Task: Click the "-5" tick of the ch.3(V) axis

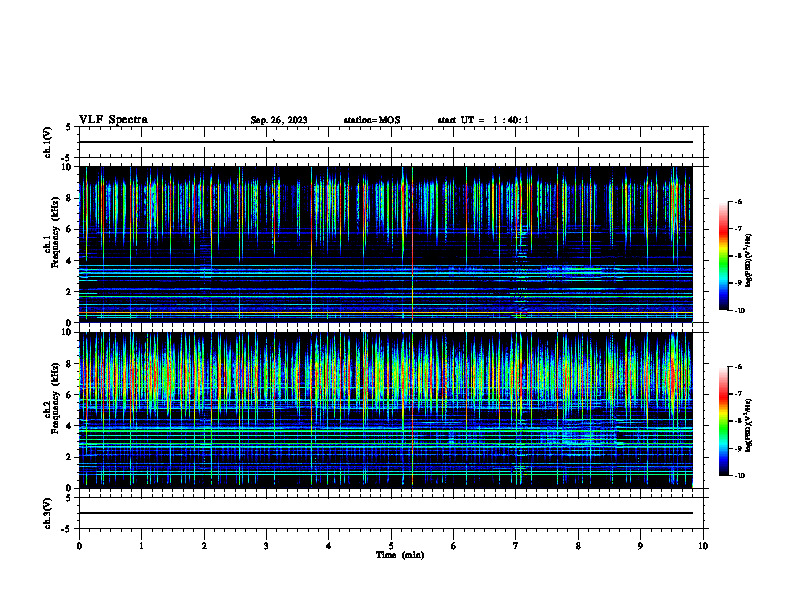Action: 65,529
